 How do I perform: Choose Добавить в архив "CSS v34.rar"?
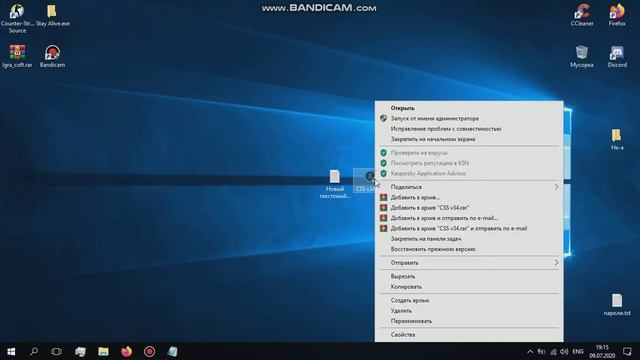coord(469,208)
